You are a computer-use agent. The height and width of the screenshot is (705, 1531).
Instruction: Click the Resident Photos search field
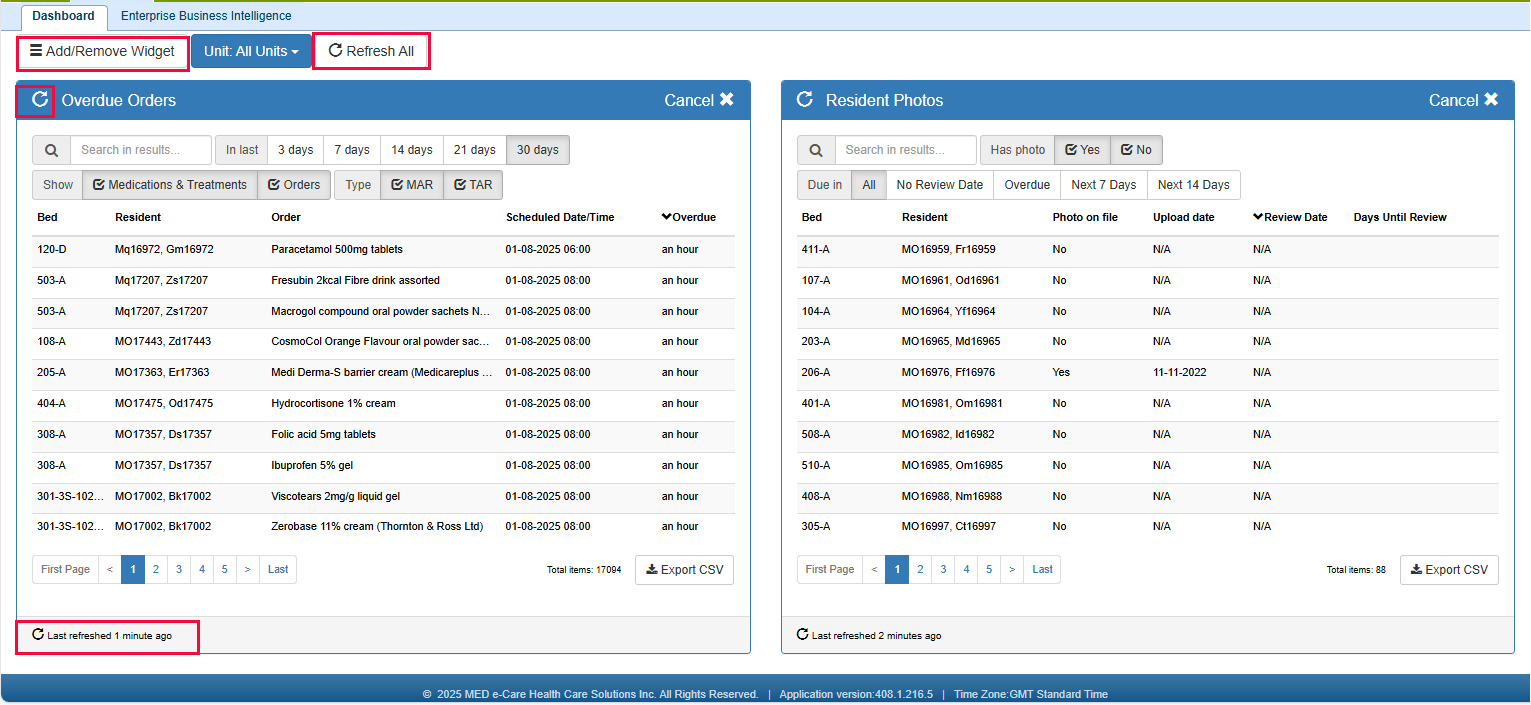click(905, 150)
